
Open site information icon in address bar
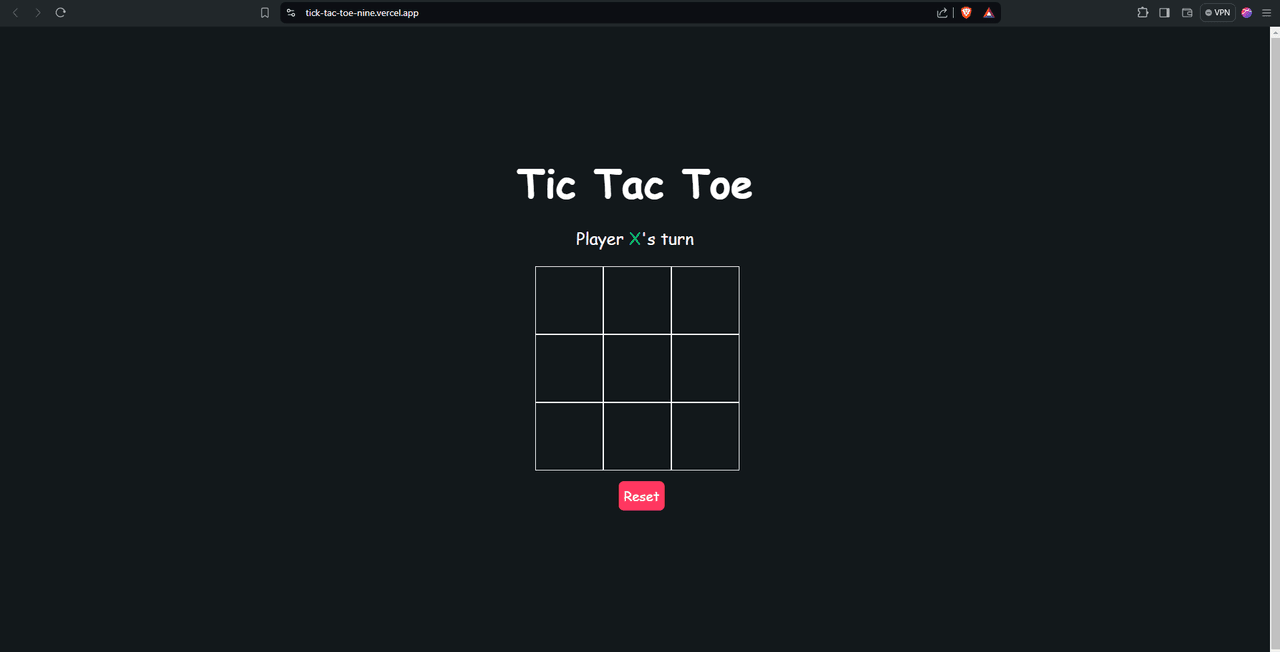tap(291, 12)
